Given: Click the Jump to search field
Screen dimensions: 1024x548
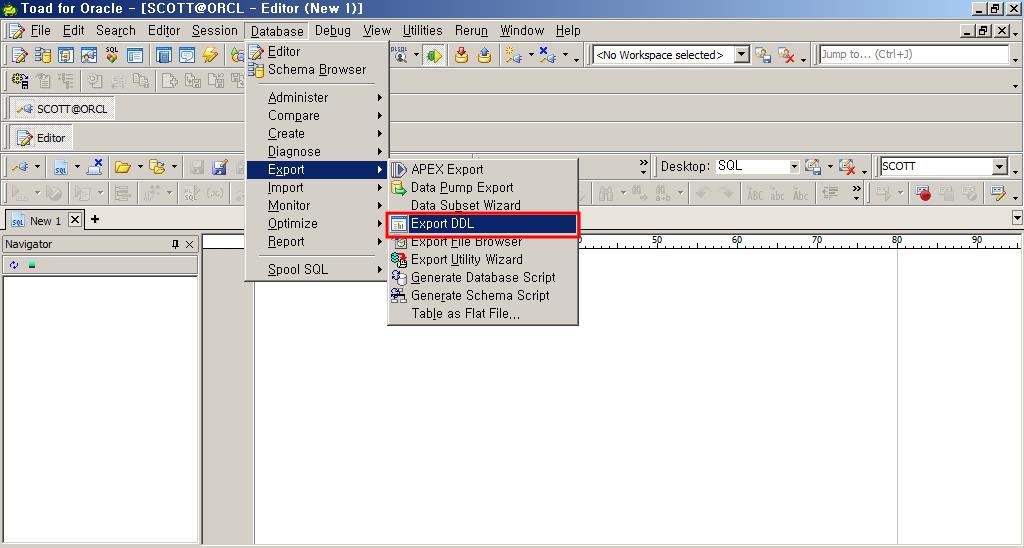Looking at the screenshot, I should [913, 55].
